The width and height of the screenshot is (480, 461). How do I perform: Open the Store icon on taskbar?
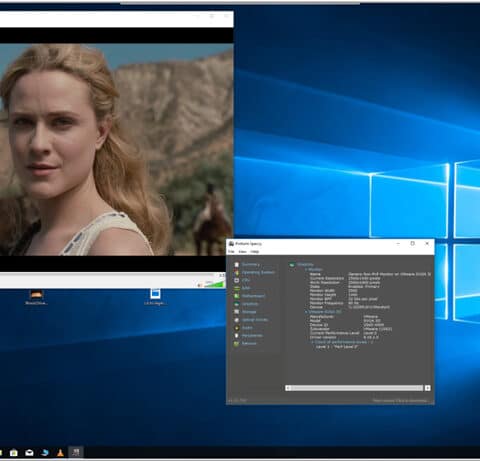pyautogui.click(x=14, y=452)
